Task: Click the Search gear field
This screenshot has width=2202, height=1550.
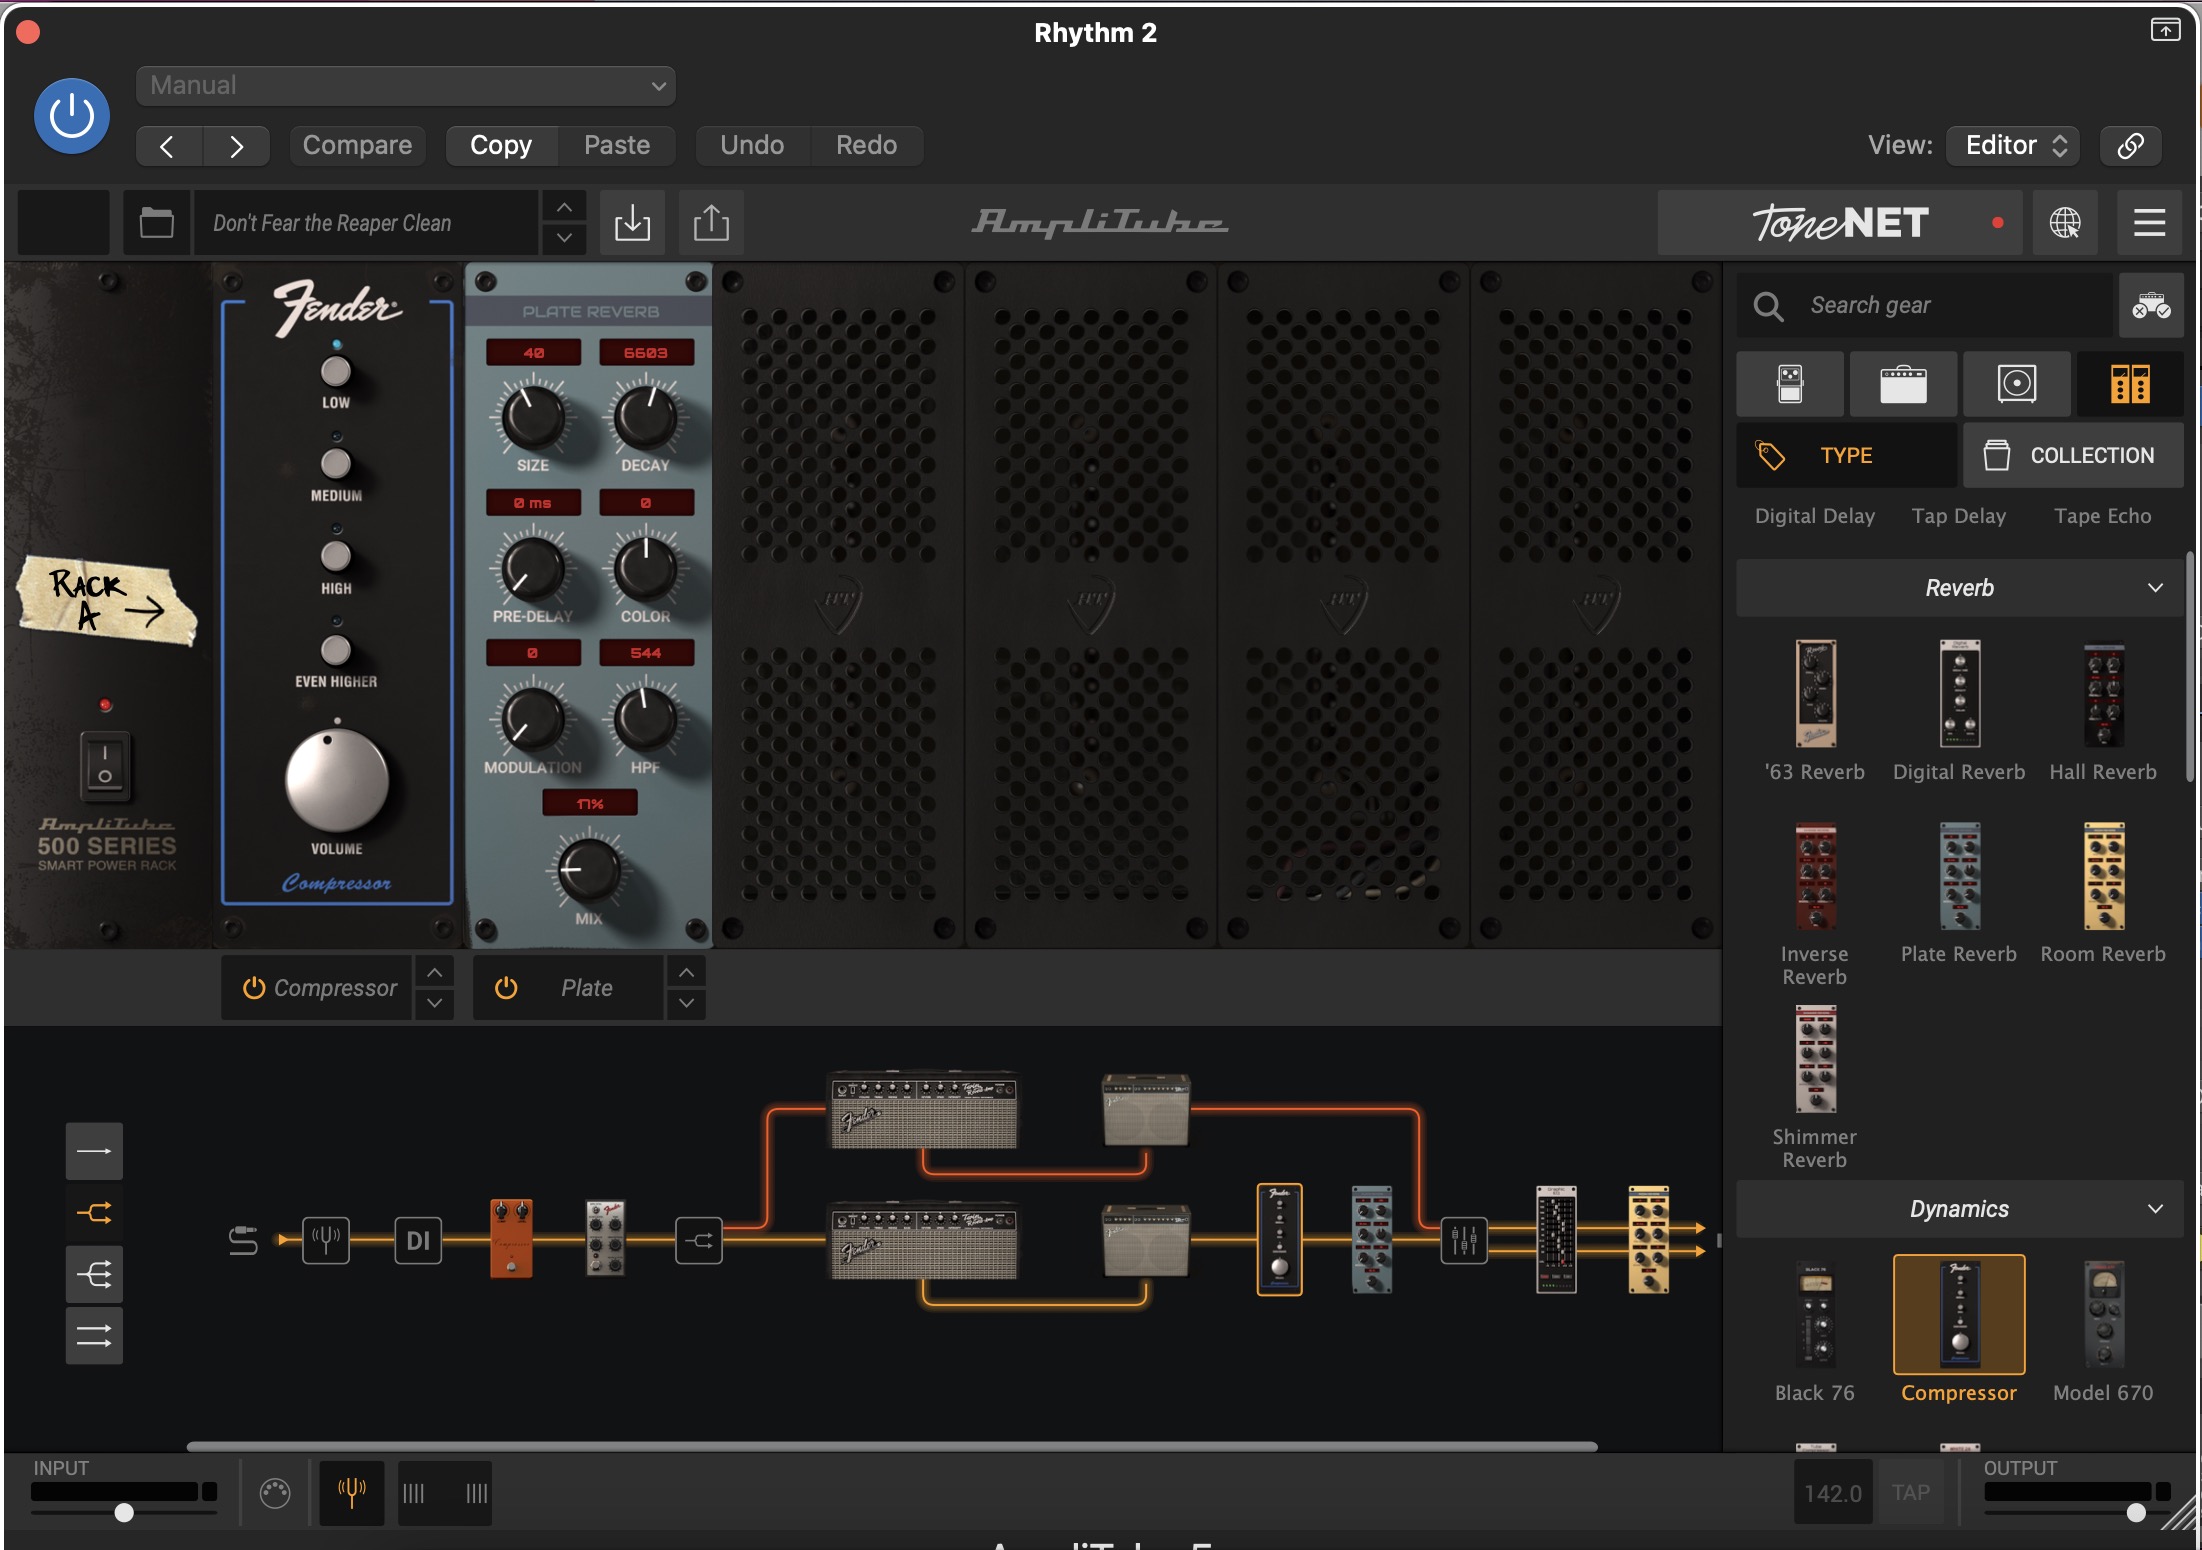Action: 1925,305
